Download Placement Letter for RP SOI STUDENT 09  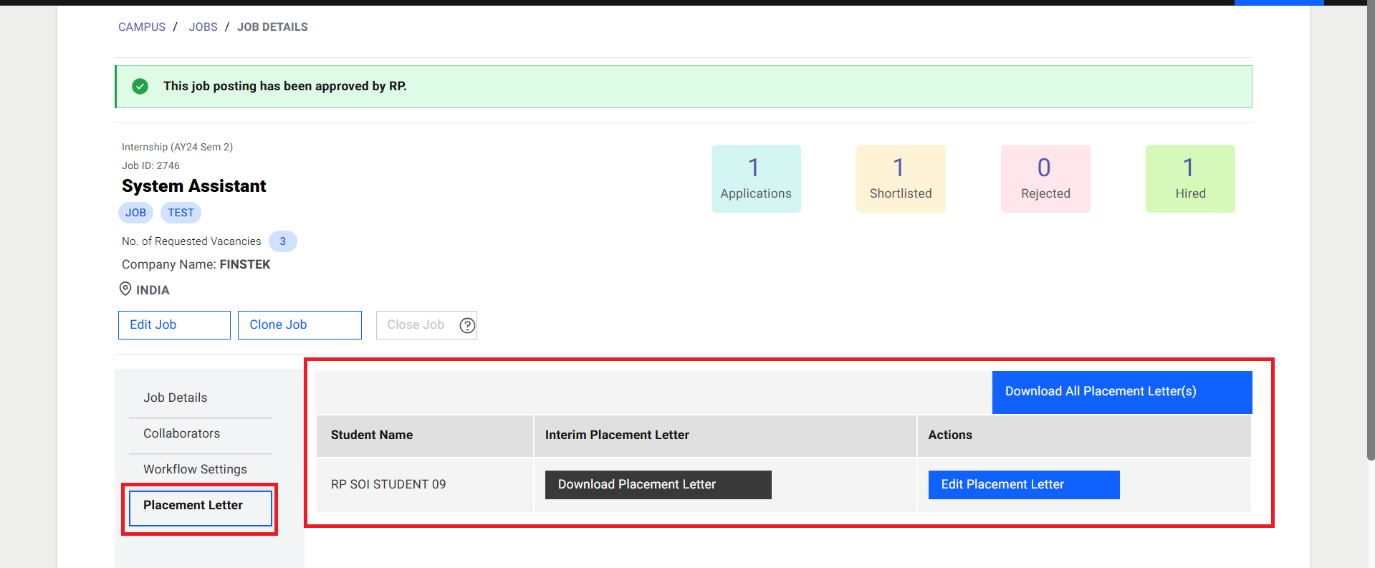657,485
